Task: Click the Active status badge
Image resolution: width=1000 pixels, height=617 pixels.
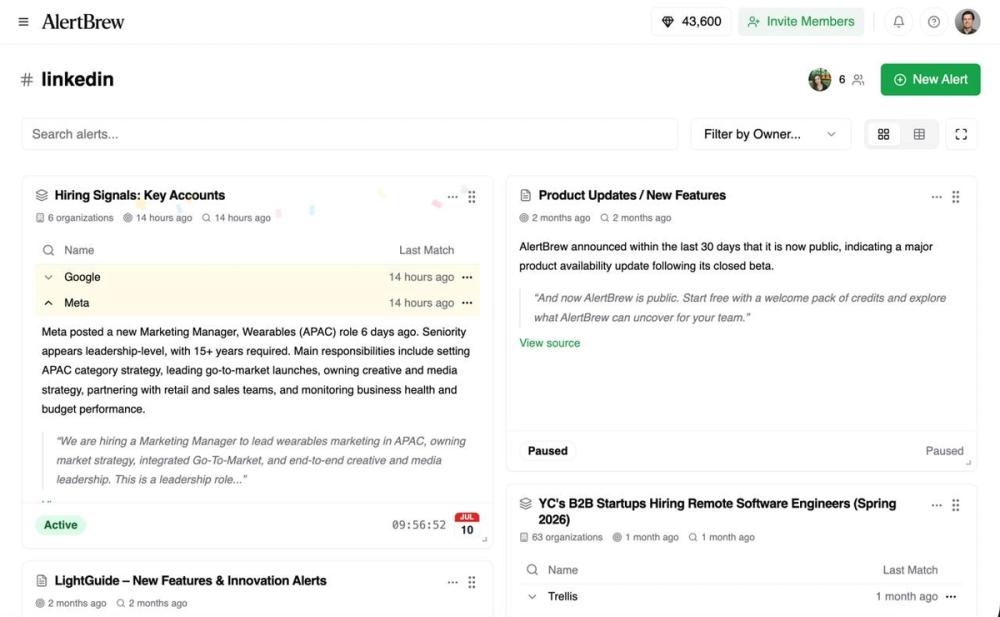Action: click(61, 524)
